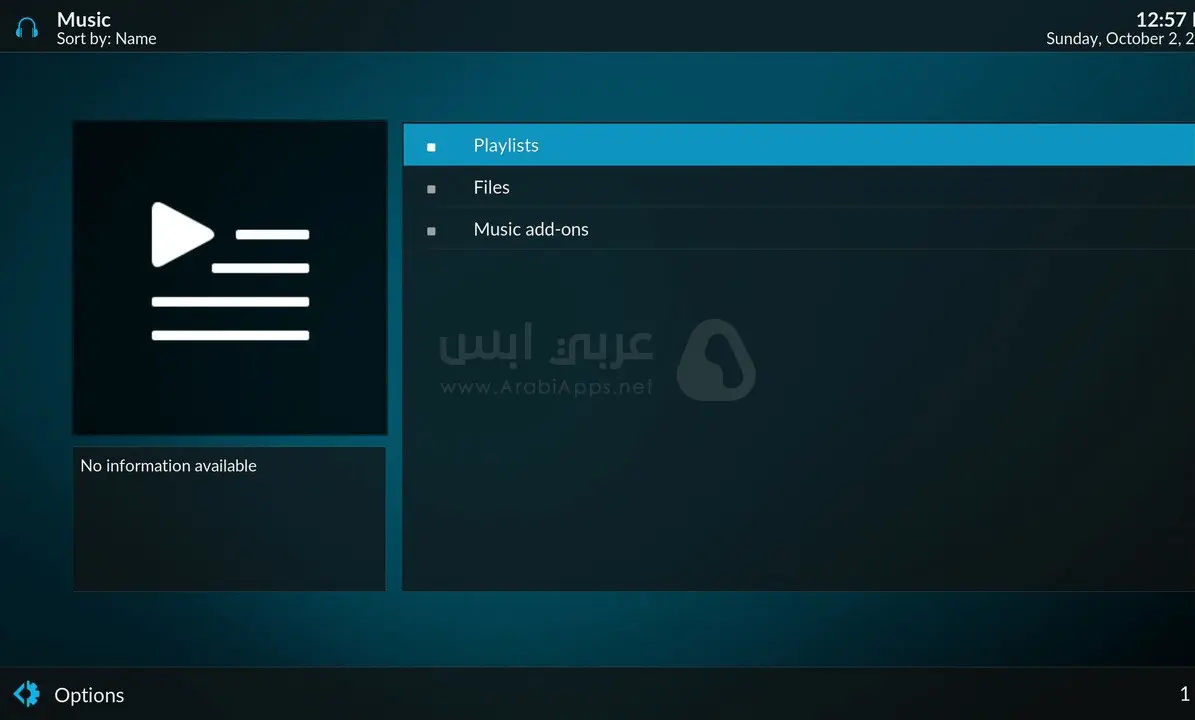Click the date Sunday, October 2

(x=1118, y=38)
